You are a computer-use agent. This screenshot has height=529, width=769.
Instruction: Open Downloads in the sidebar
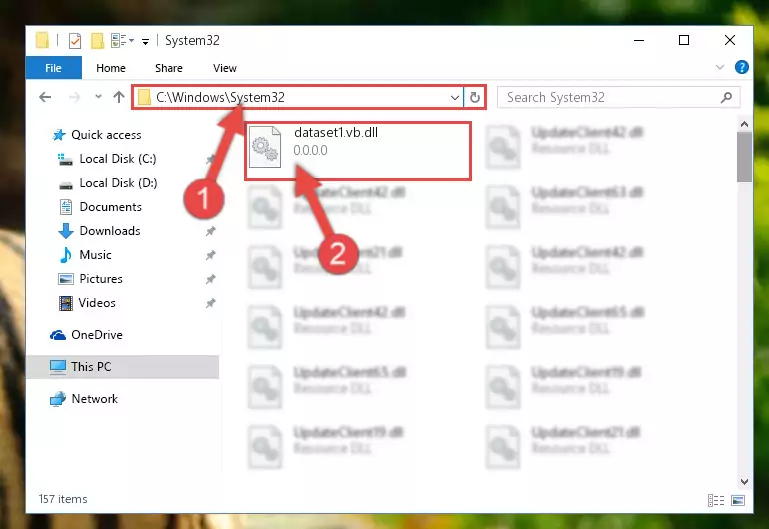coord(110,231)
